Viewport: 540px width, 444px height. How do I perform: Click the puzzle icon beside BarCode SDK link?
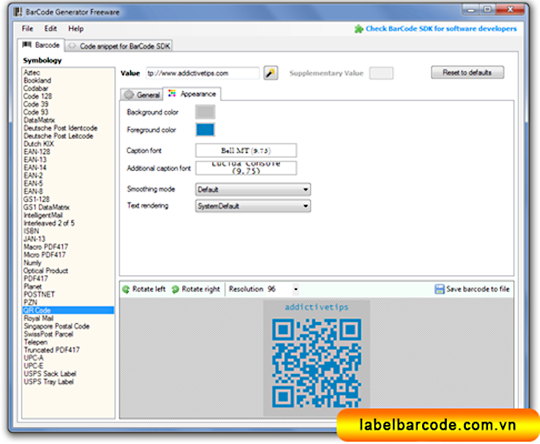pyautogui.click(x=359, y=29)
